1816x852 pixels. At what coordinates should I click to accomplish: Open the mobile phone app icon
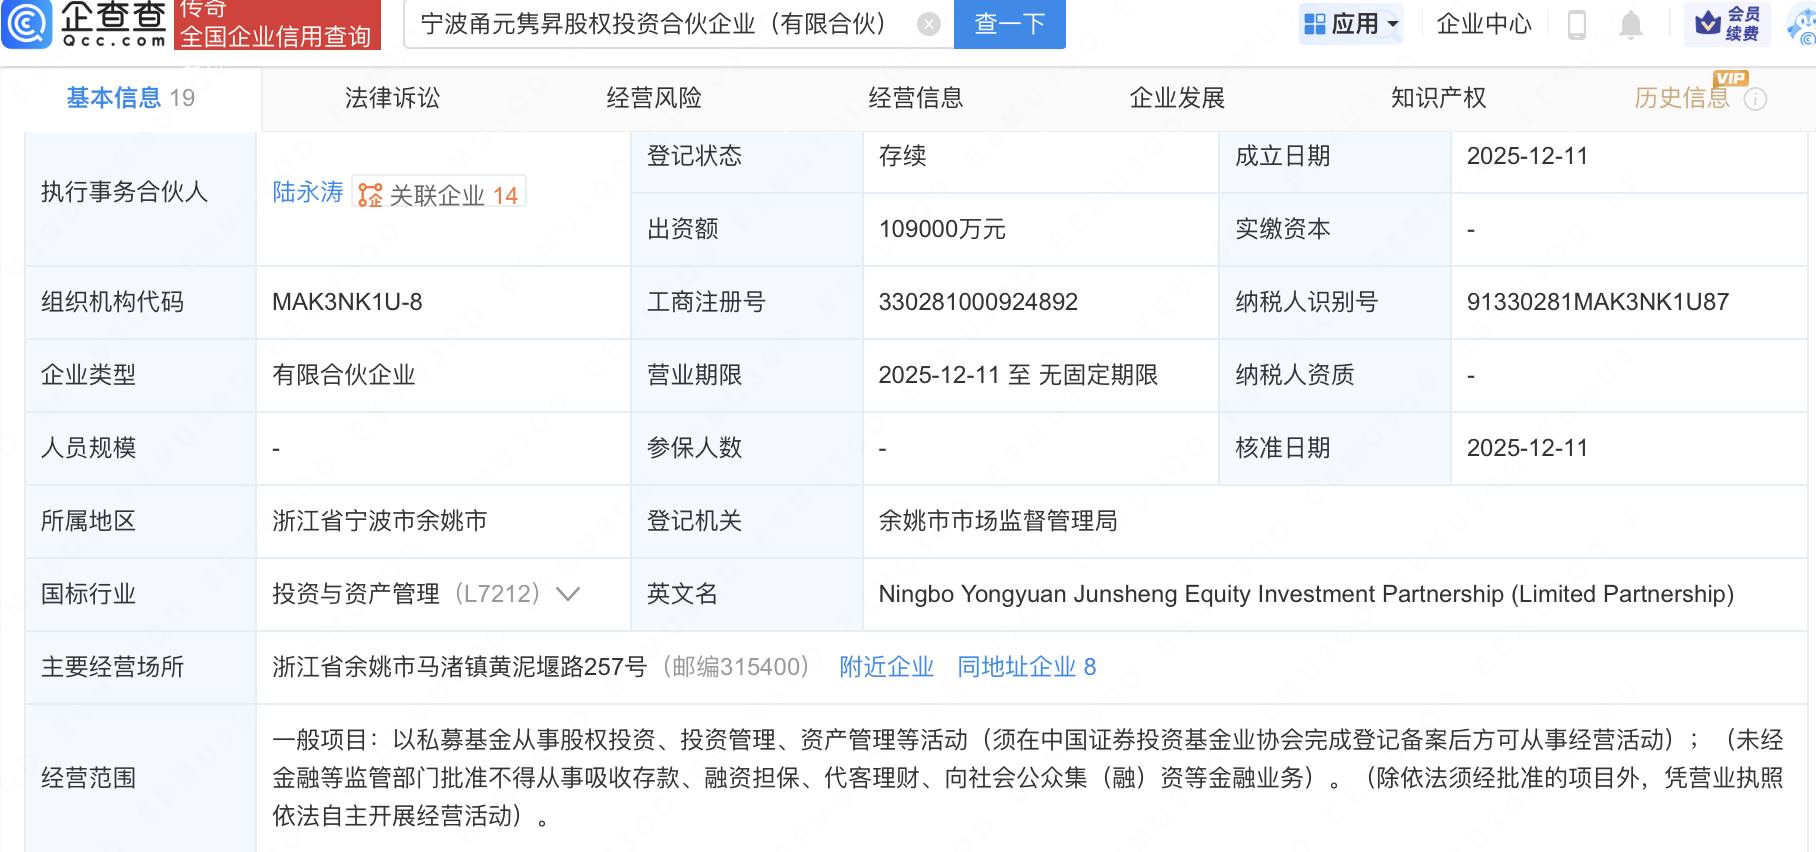pos(1577,24)
